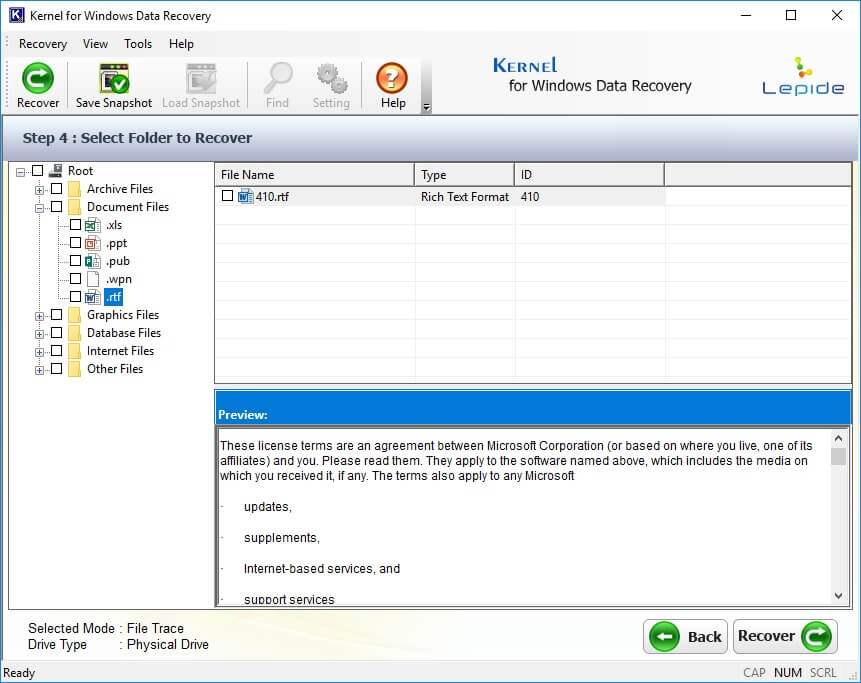Click the Save Snapshot icon
The image size is (861, 683).
(x=114, y=78)
